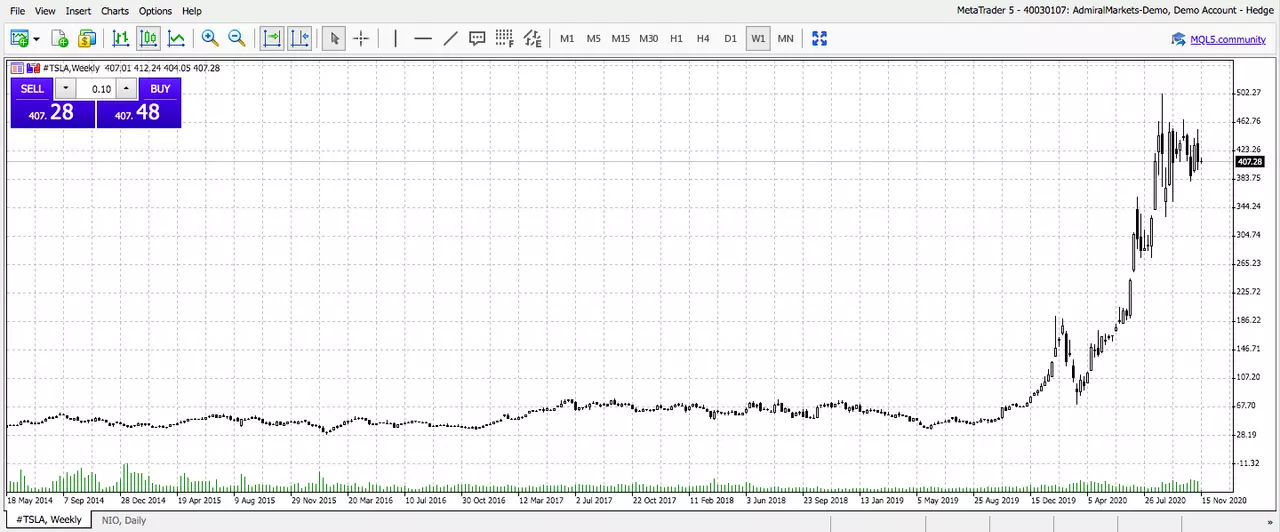This screenshot has height=532, width=1280.
Task: Open the MQL5.community link
Action: coord(1228,39)
